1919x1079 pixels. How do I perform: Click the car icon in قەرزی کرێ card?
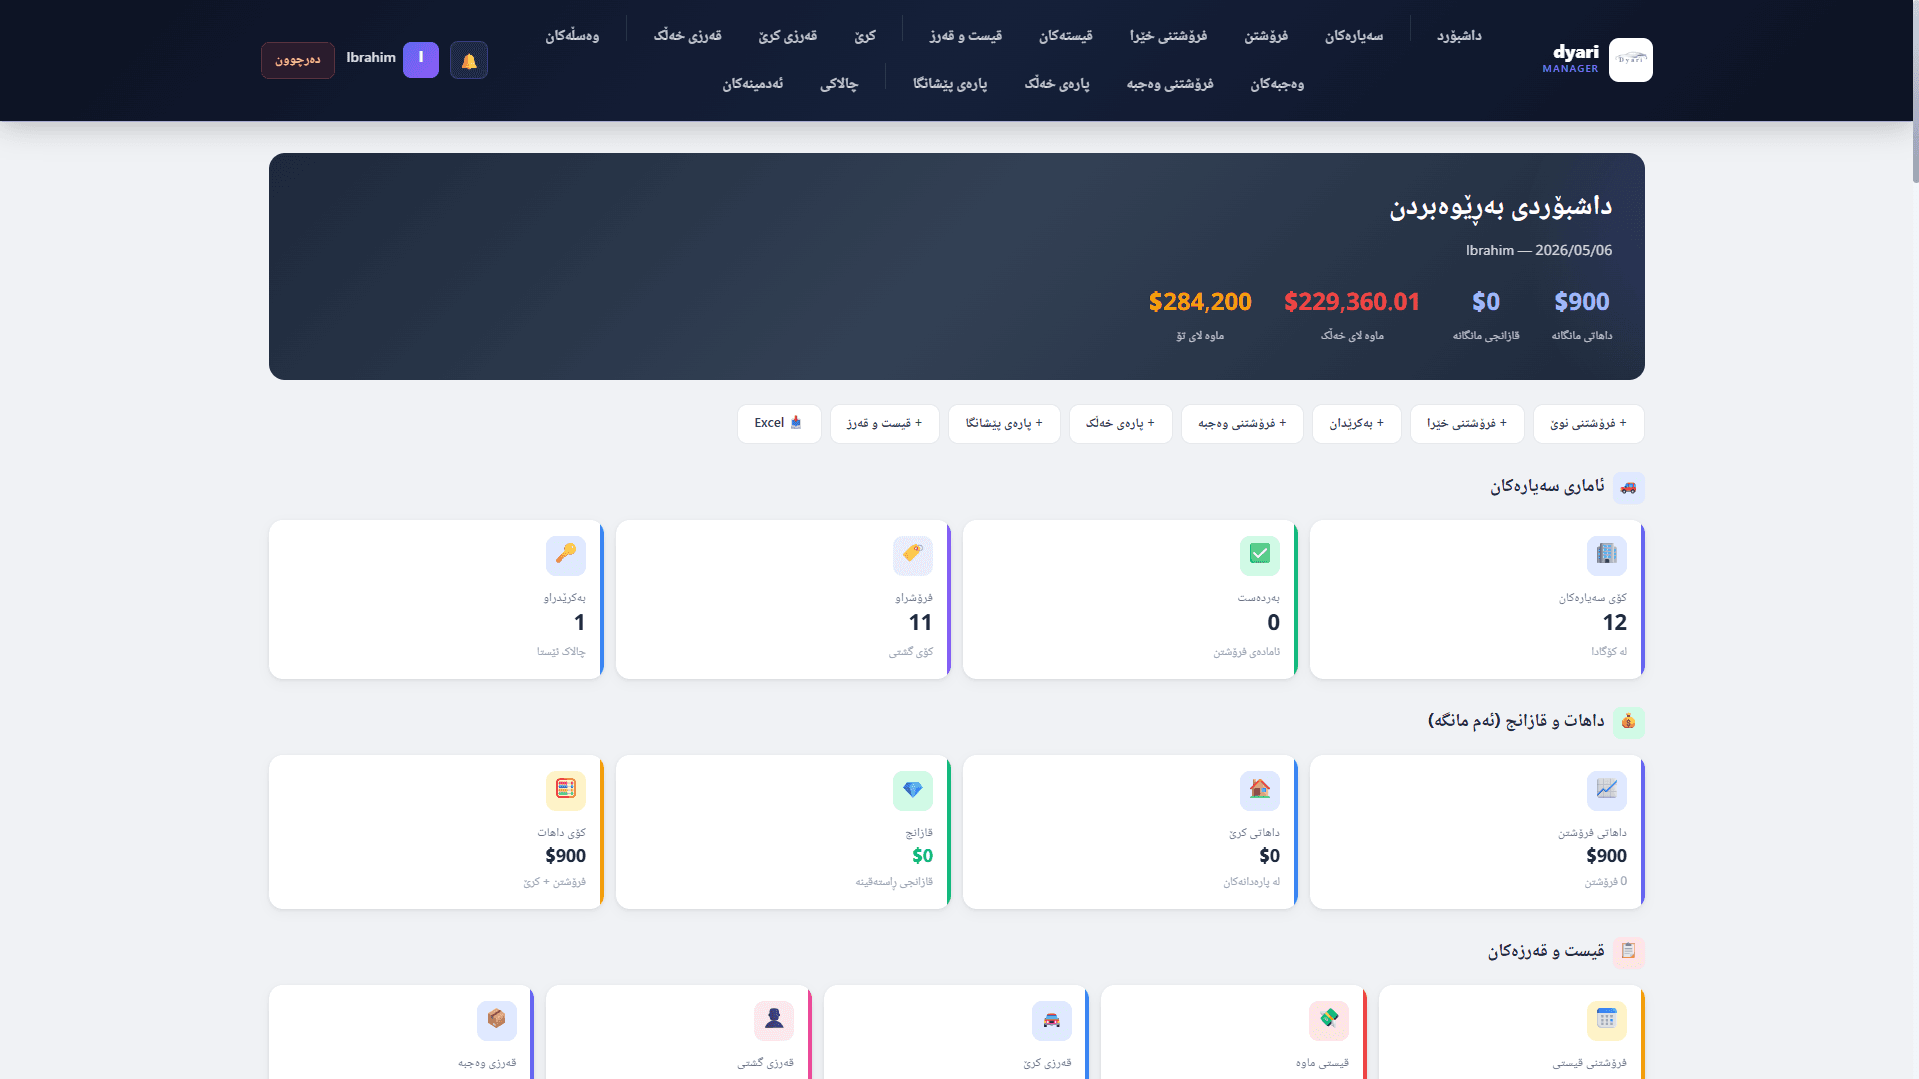tap(1052, 1020)
